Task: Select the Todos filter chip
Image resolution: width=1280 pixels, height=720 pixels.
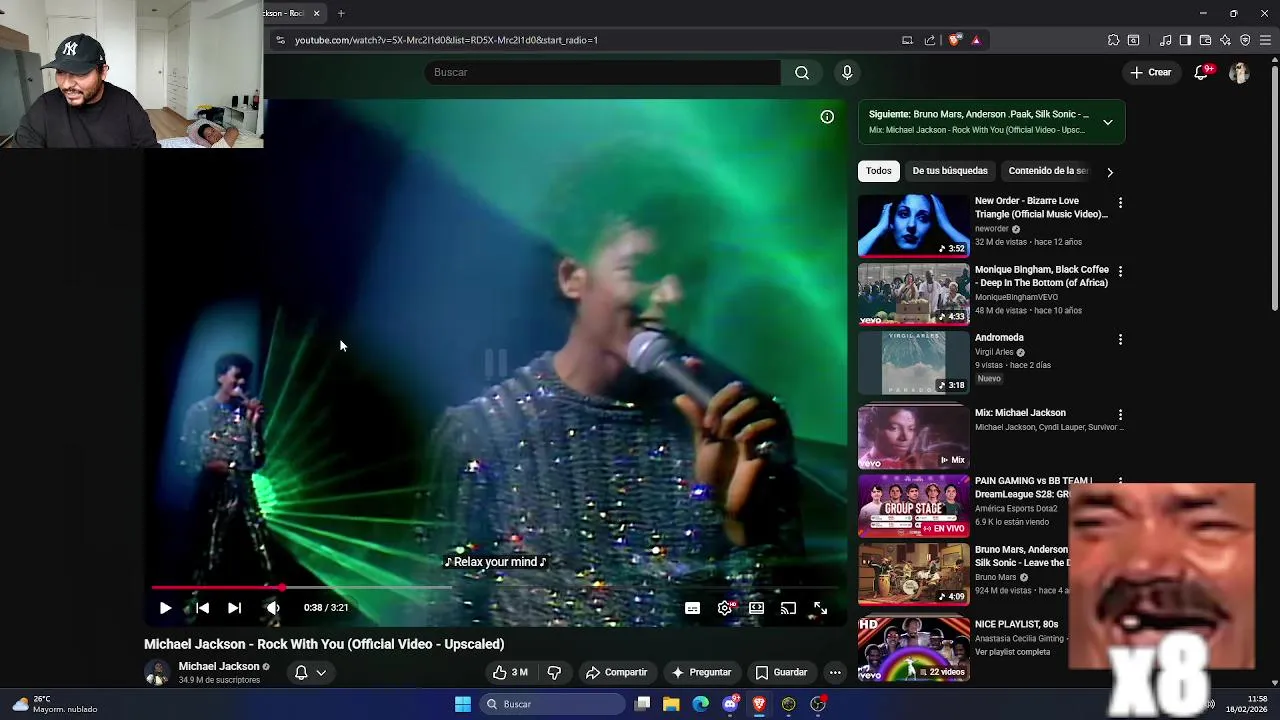Action: (879, 171)
